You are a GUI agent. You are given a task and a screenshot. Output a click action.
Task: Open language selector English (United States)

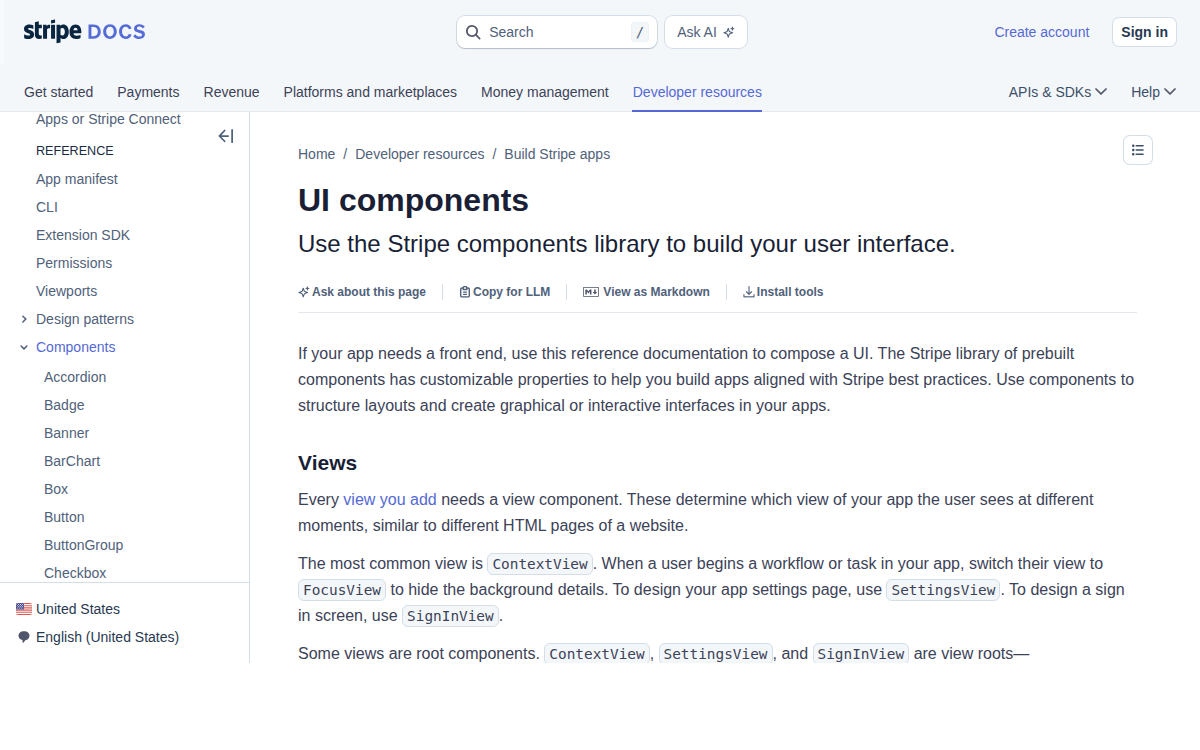click(x=107, y=637)
